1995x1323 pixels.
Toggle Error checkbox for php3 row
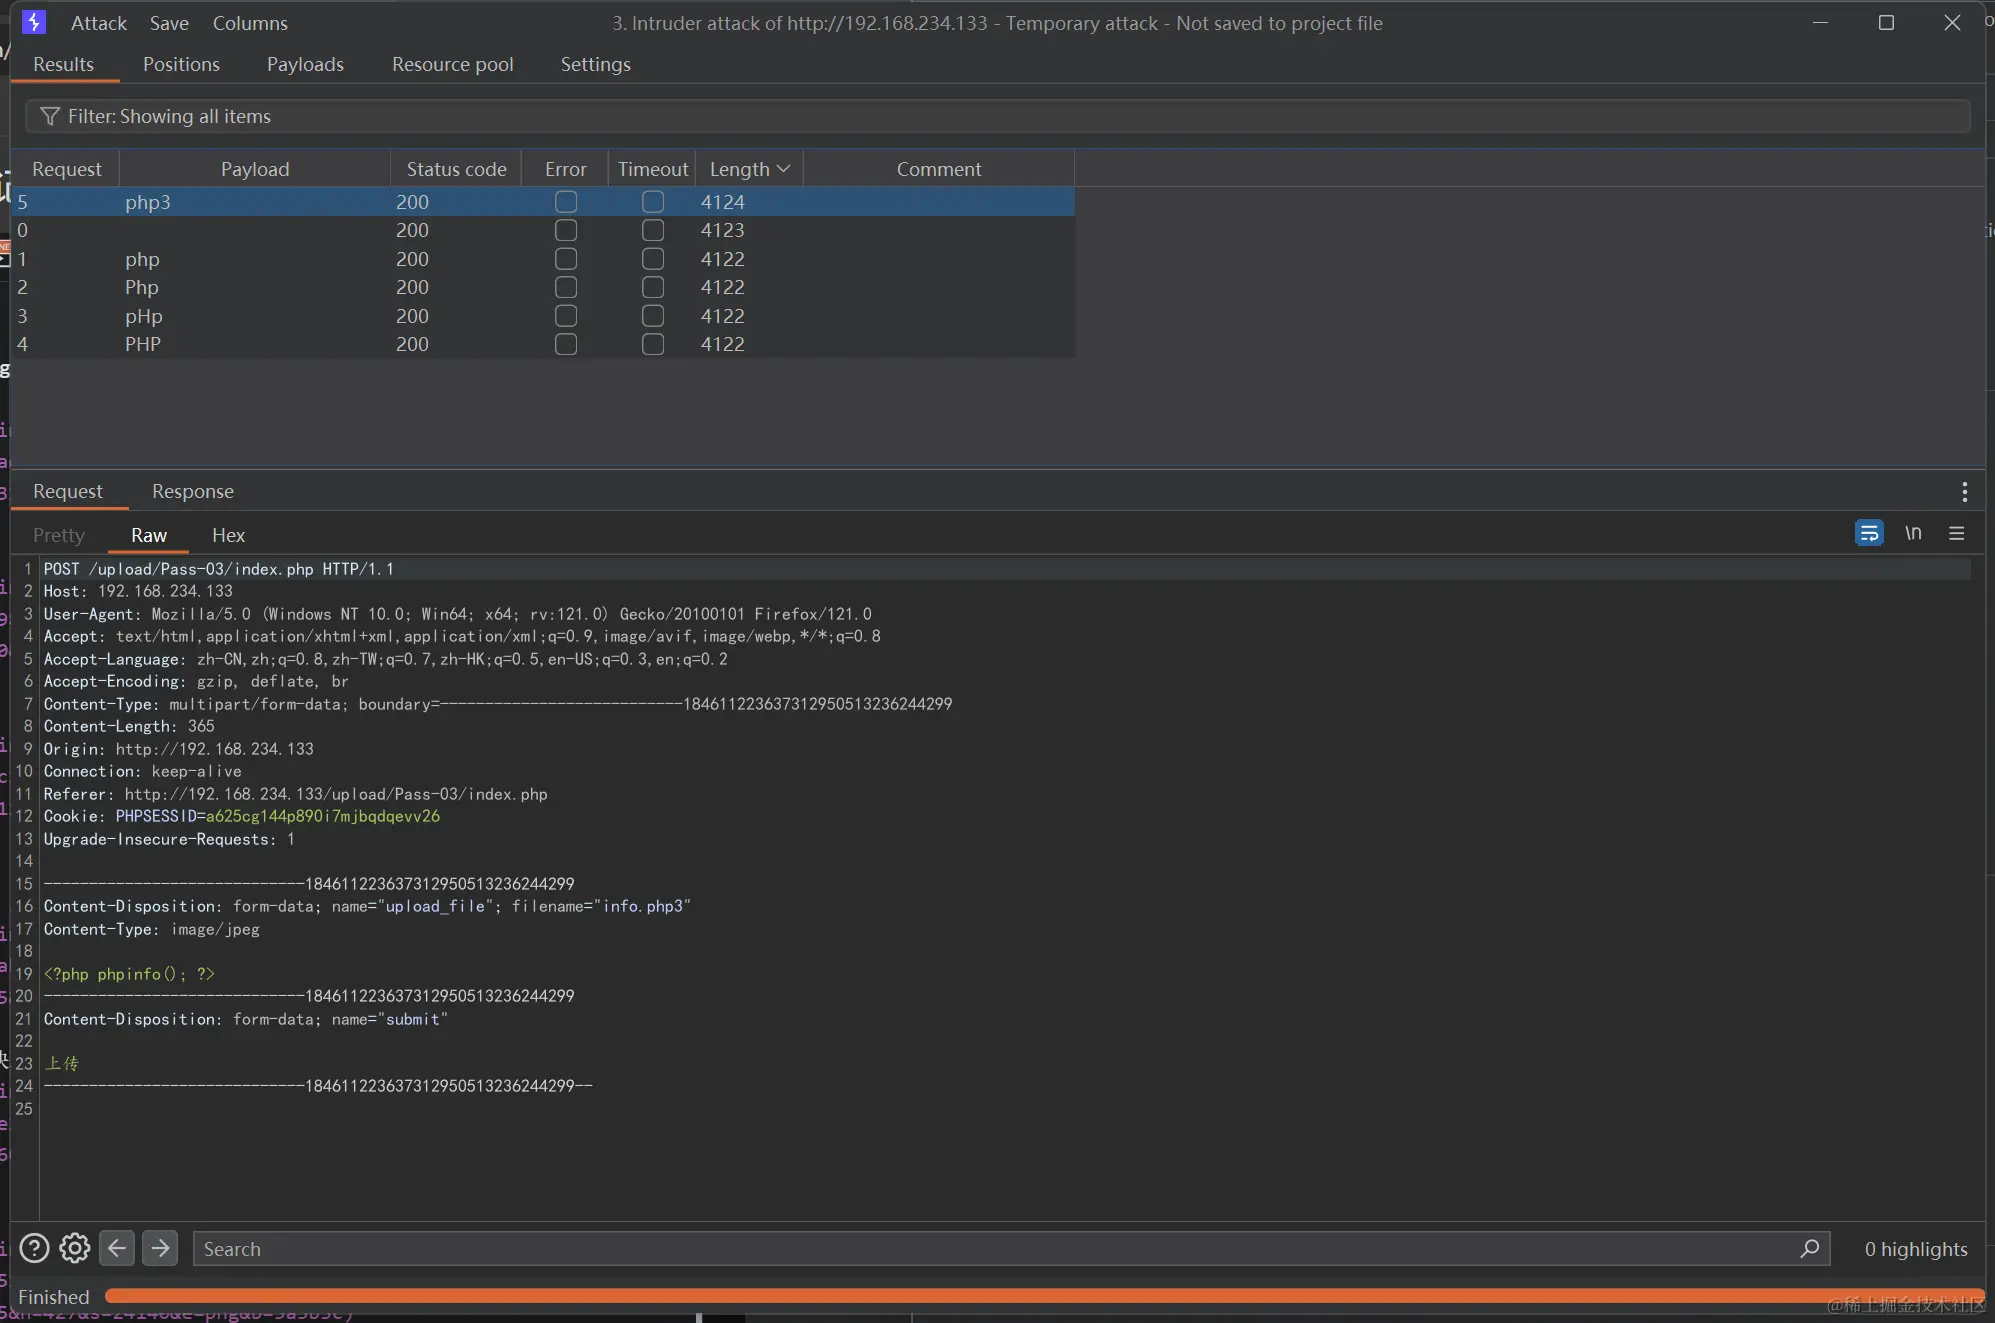coord(566,202)
